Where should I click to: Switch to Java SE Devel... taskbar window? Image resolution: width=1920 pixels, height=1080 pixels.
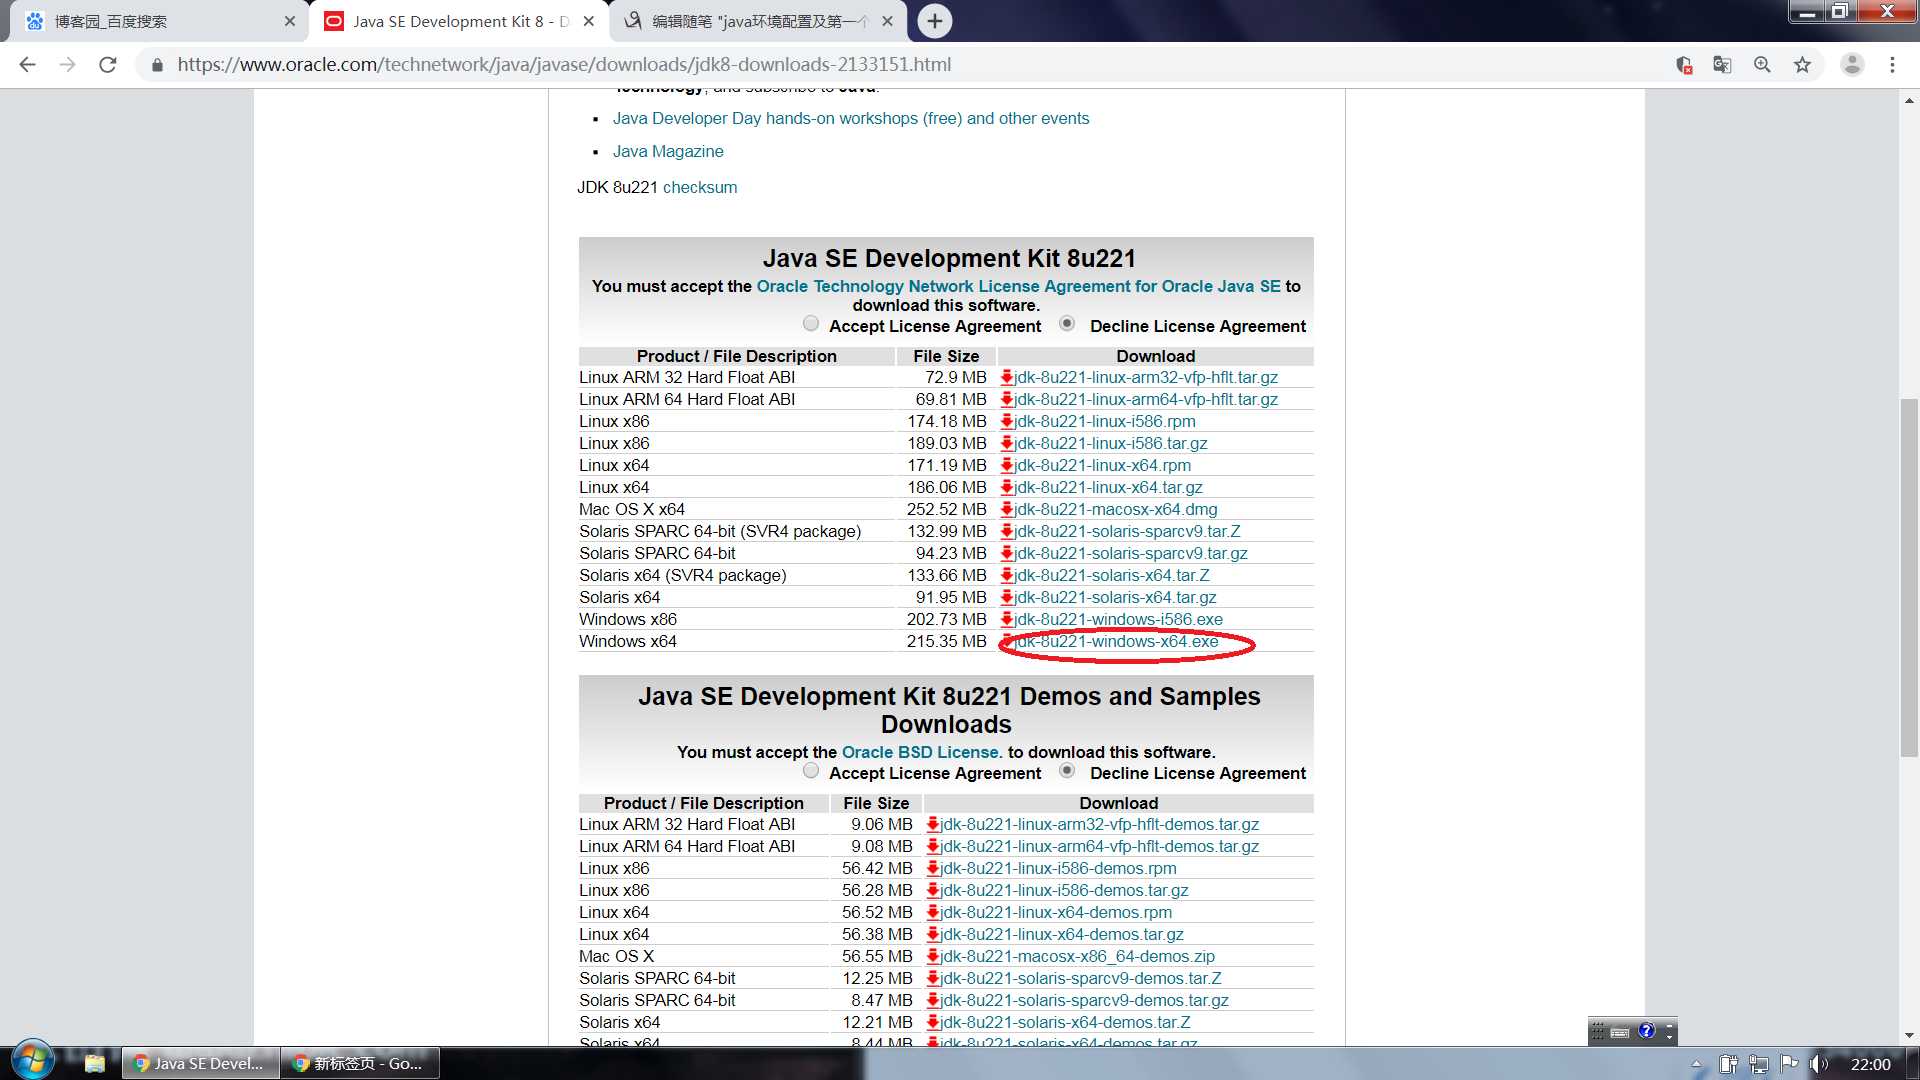click(200, 1063)
